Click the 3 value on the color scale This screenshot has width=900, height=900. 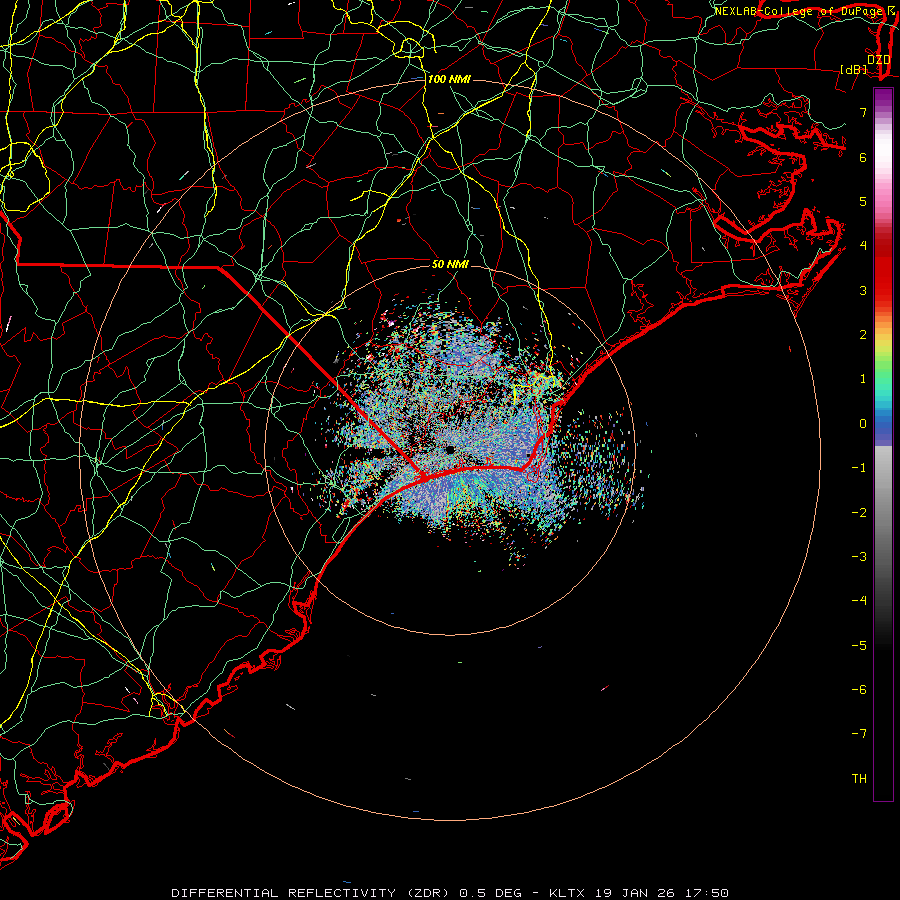click(x=863, y=290)
